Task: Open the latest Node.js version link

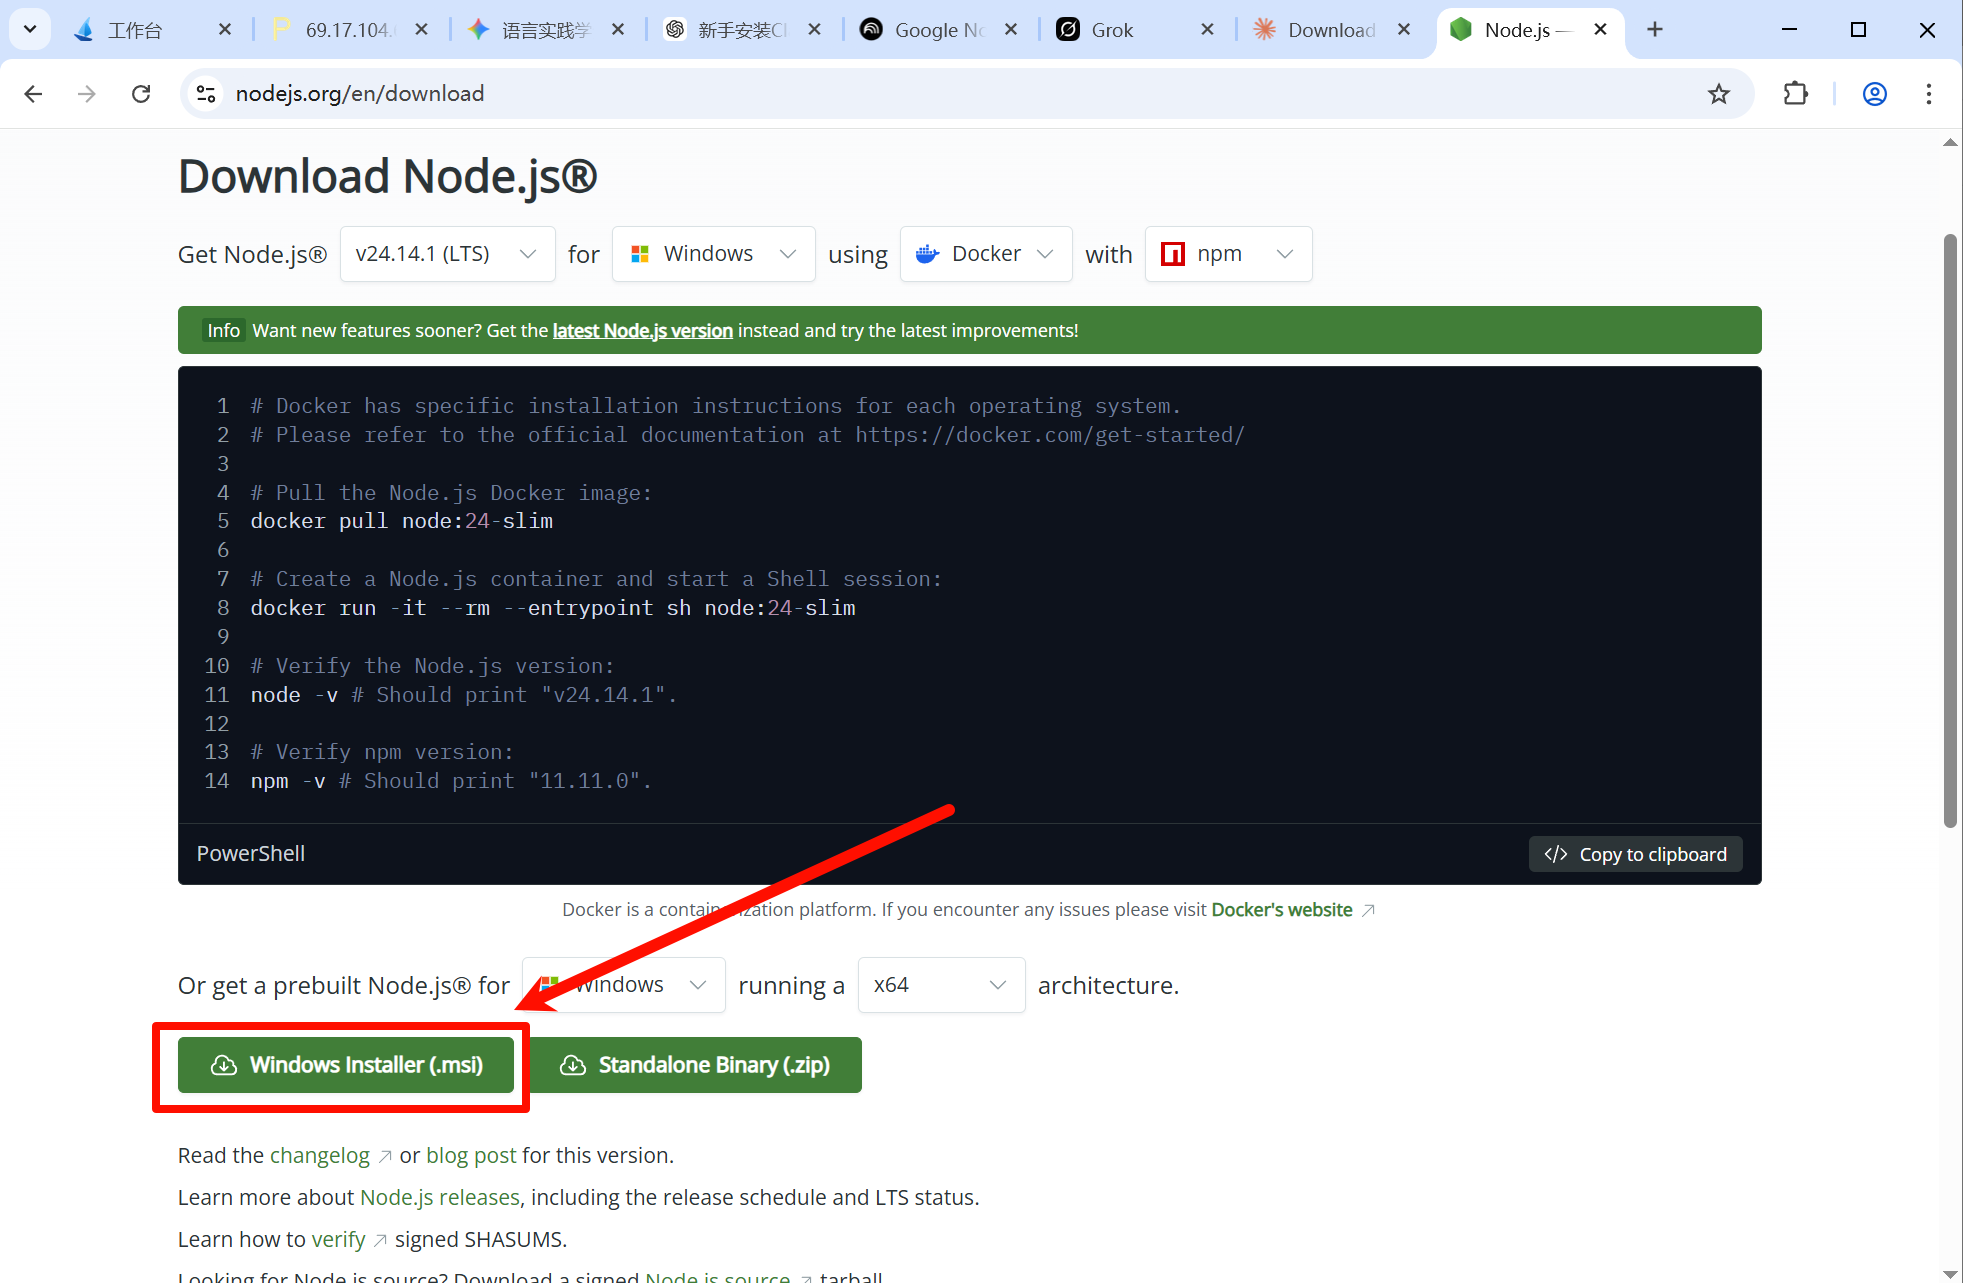Action: click(642, 331)
